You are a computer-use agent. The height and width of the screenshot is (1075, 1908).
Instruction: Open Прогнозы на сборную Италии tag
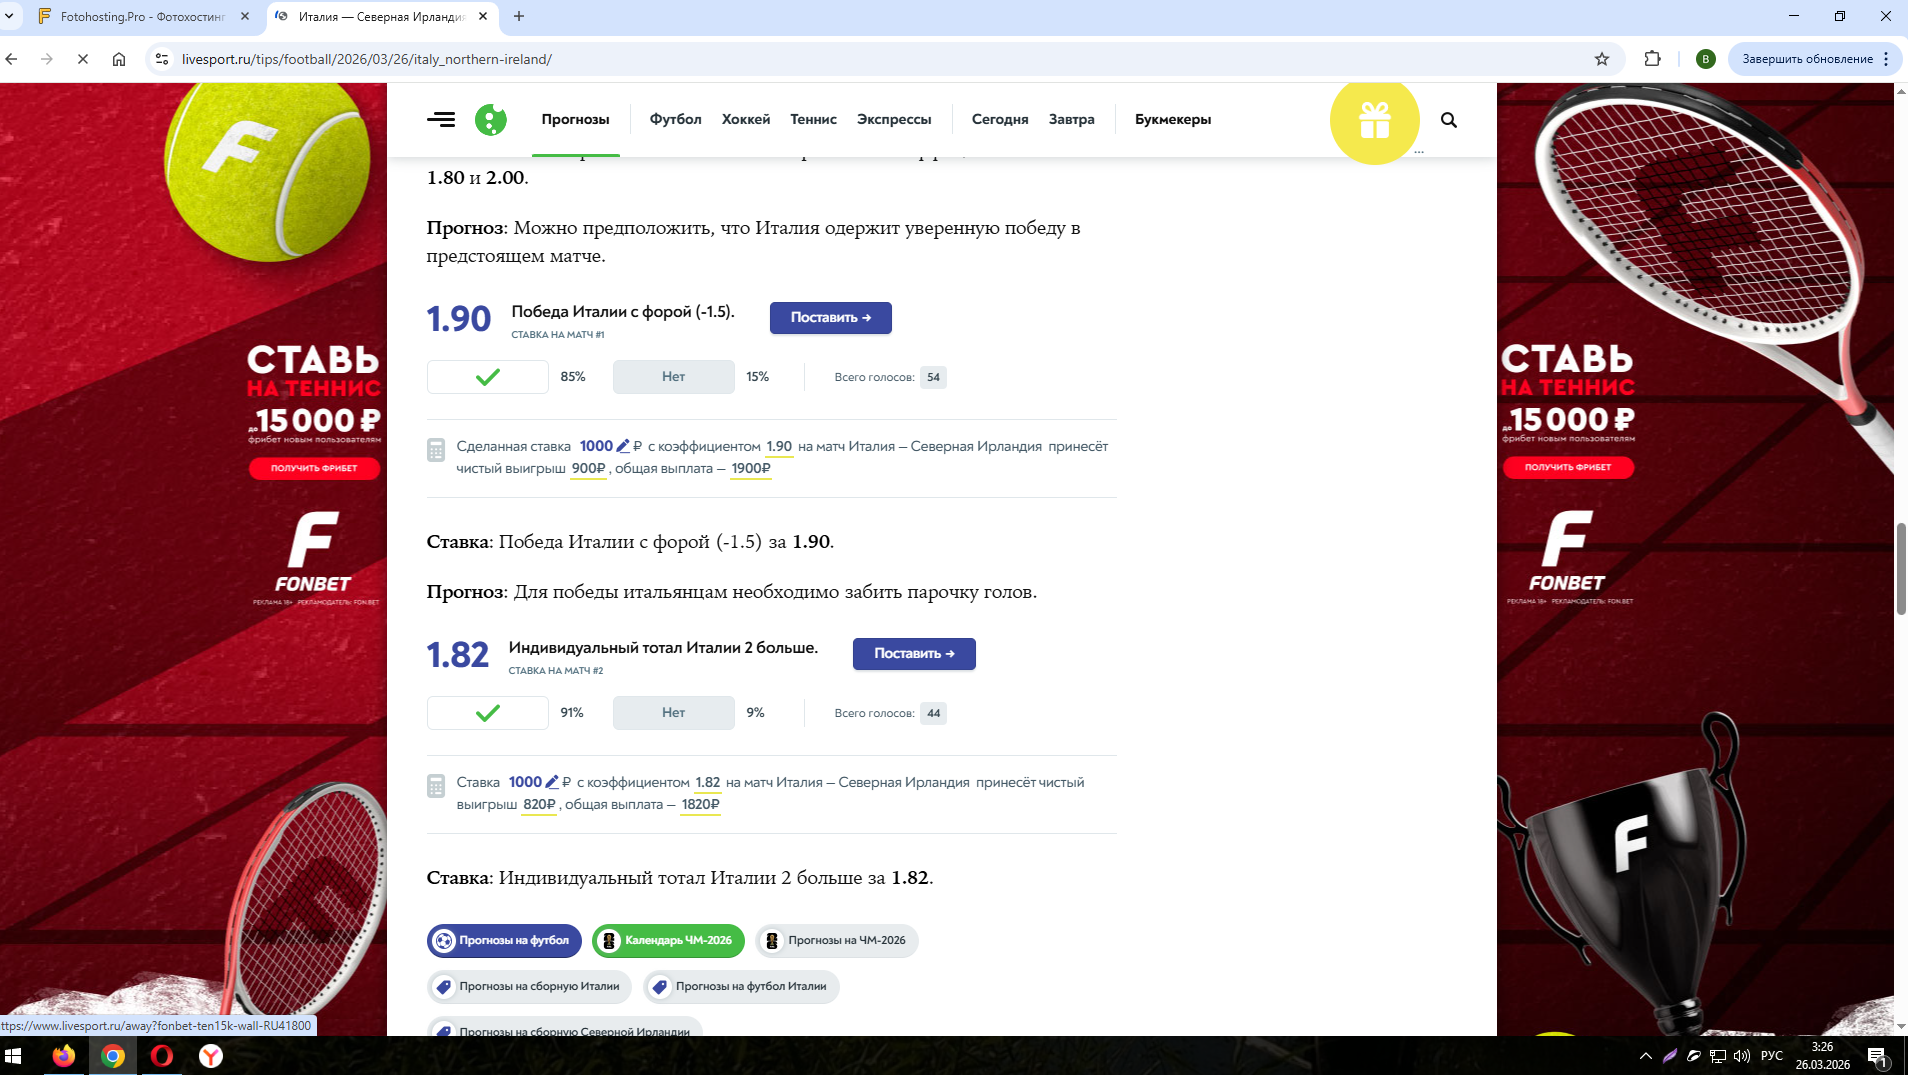click(529, 987)
